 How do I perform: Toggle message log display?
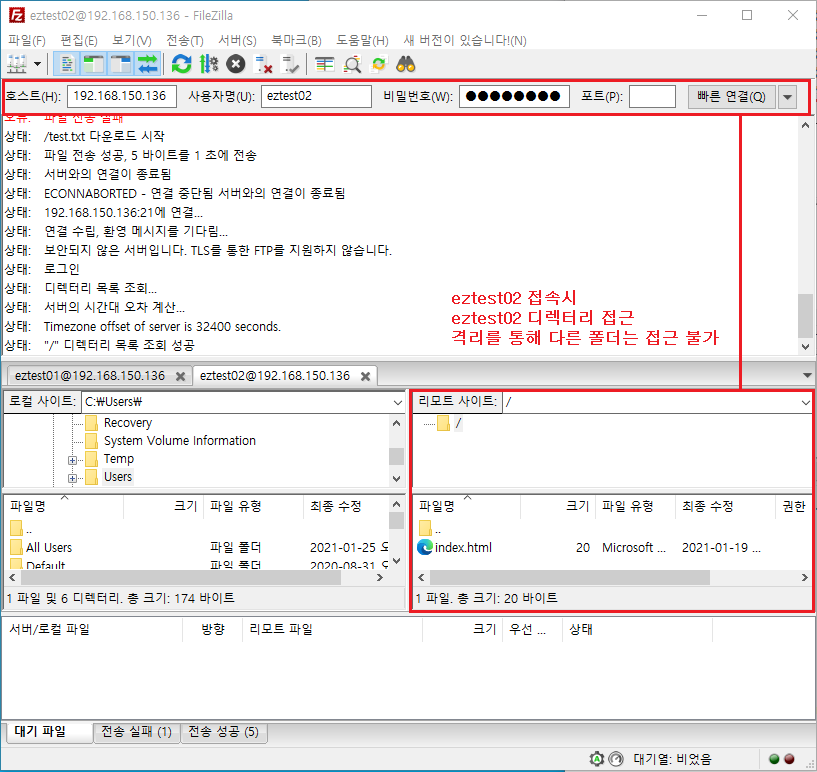(x=67, y=65)
